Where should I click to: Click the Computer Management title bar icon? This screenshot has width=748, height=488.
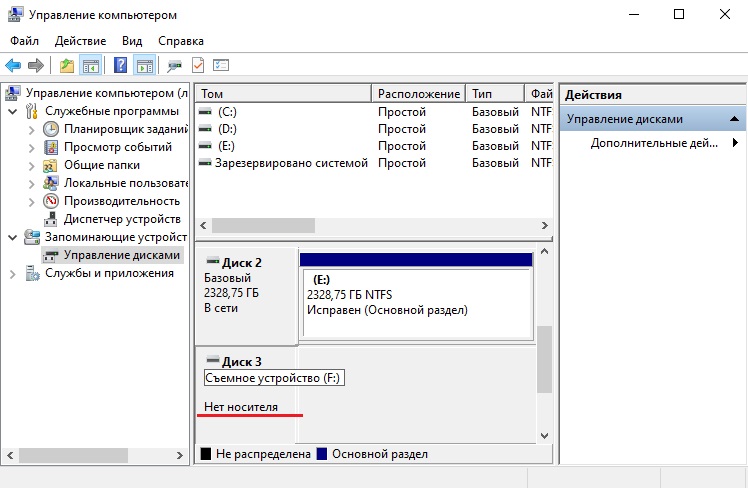point(15,15)
